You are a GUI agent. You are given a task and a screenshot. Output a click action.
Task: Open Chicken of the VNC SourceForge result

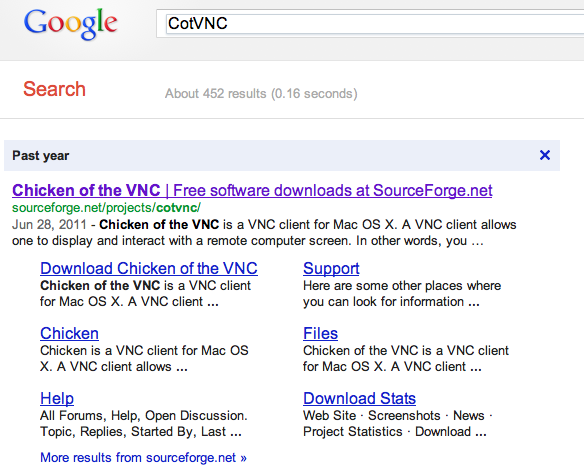[252, 190]
